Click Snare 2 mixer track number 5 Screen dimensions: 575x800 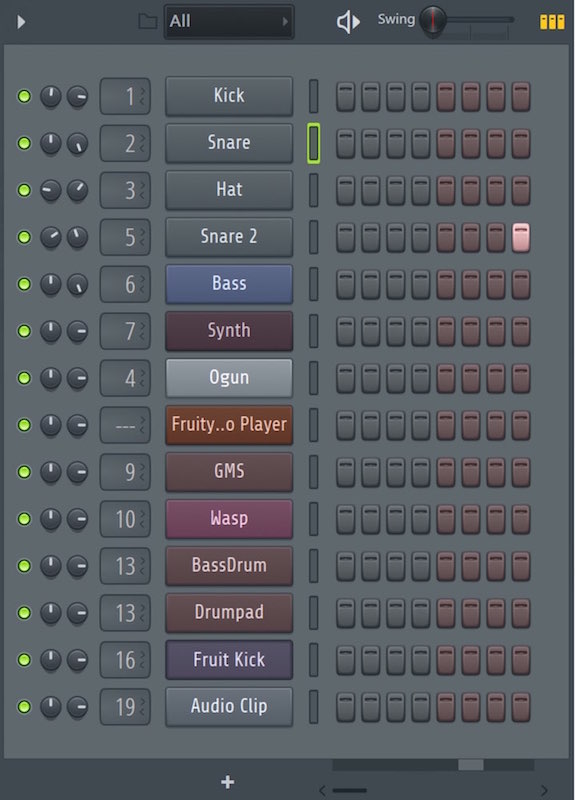pyautogui.click(x=125, y=237)
